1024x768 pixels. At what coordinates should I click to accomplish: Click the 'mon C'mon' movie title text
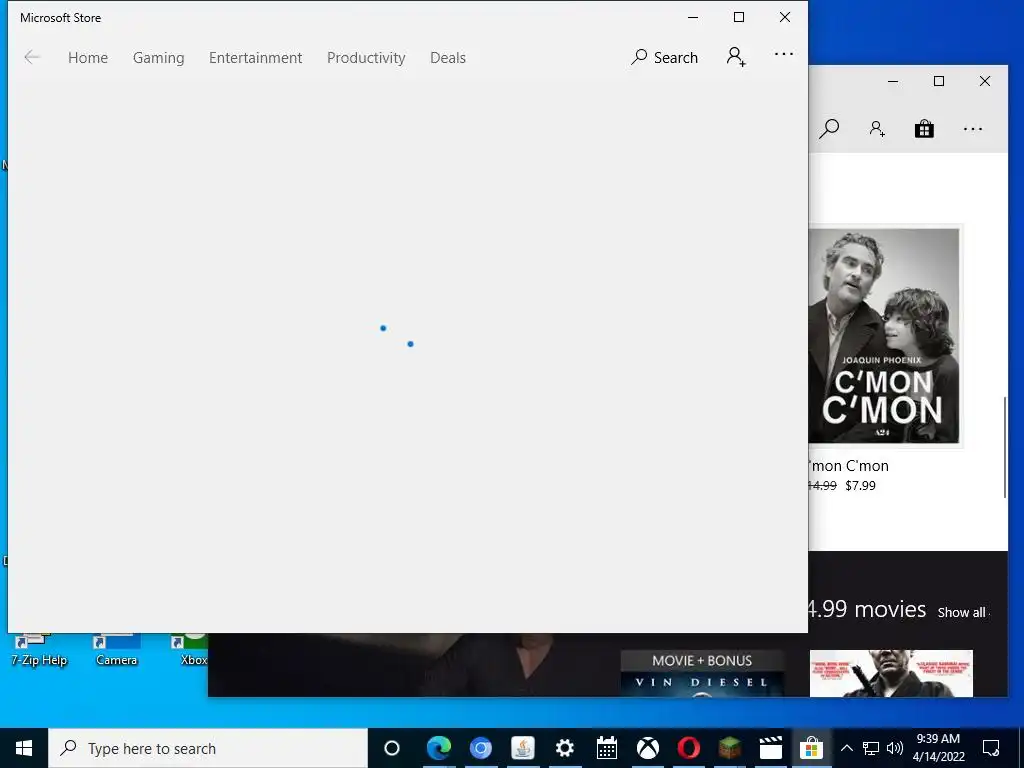point(849,466)
